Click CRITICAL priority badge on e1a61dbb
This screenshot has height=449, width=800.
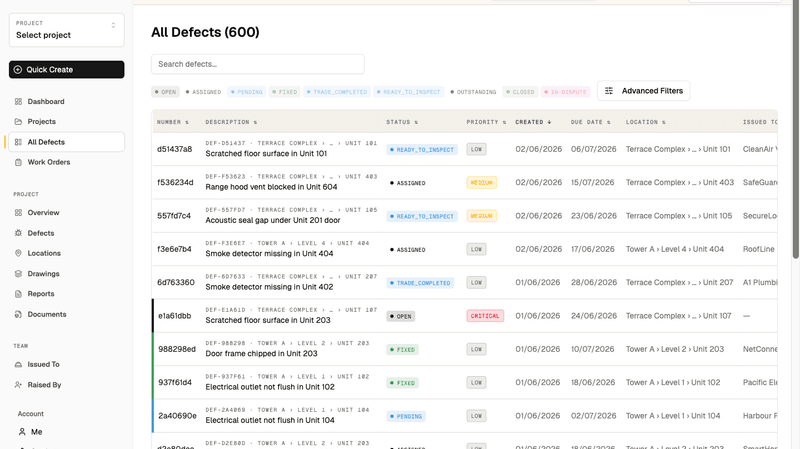pos(485,316)
